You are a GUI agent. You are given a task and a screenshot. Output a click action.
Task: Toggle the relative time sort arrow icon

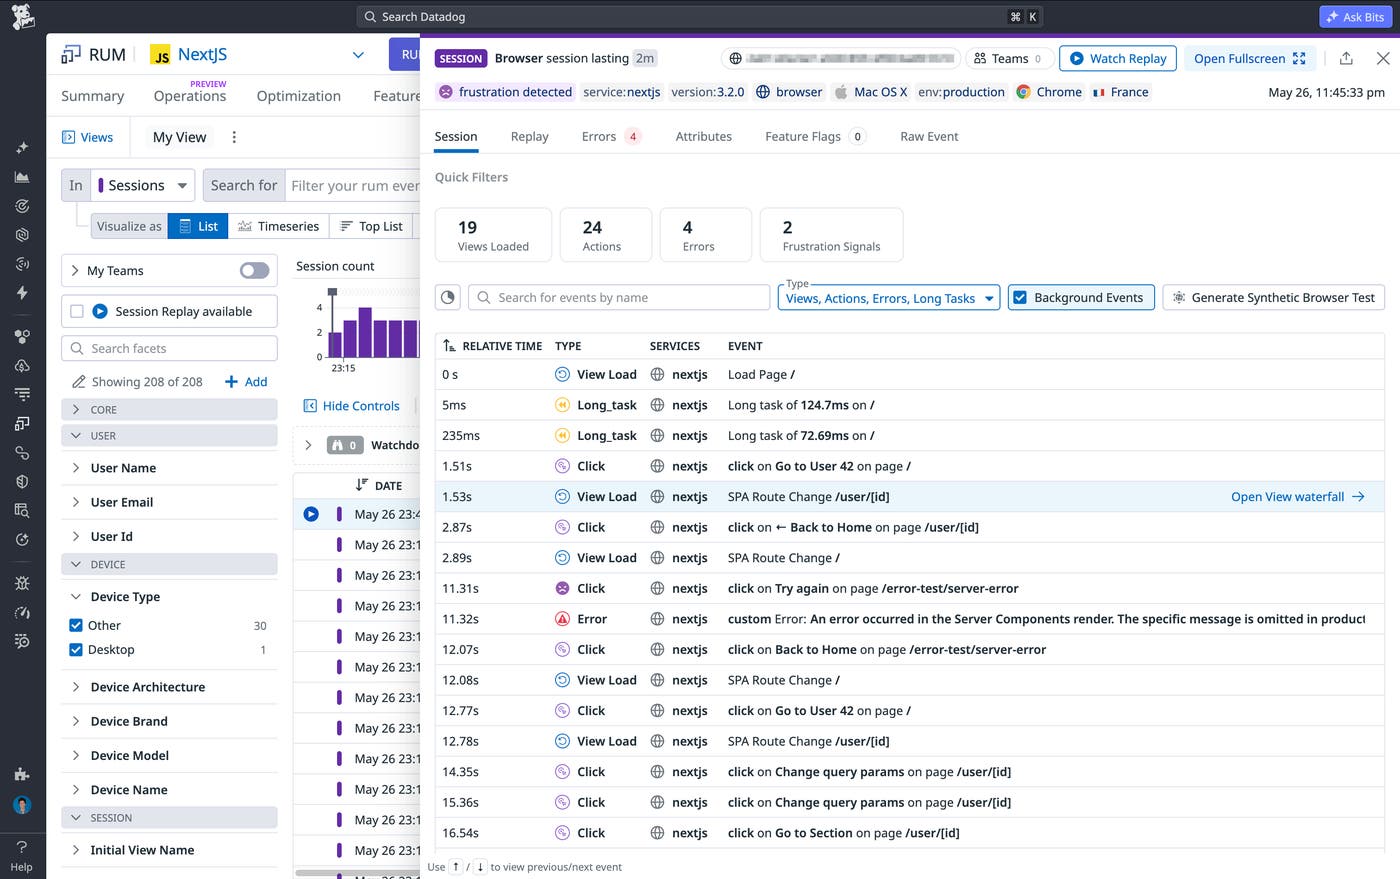tap(449, 346)
